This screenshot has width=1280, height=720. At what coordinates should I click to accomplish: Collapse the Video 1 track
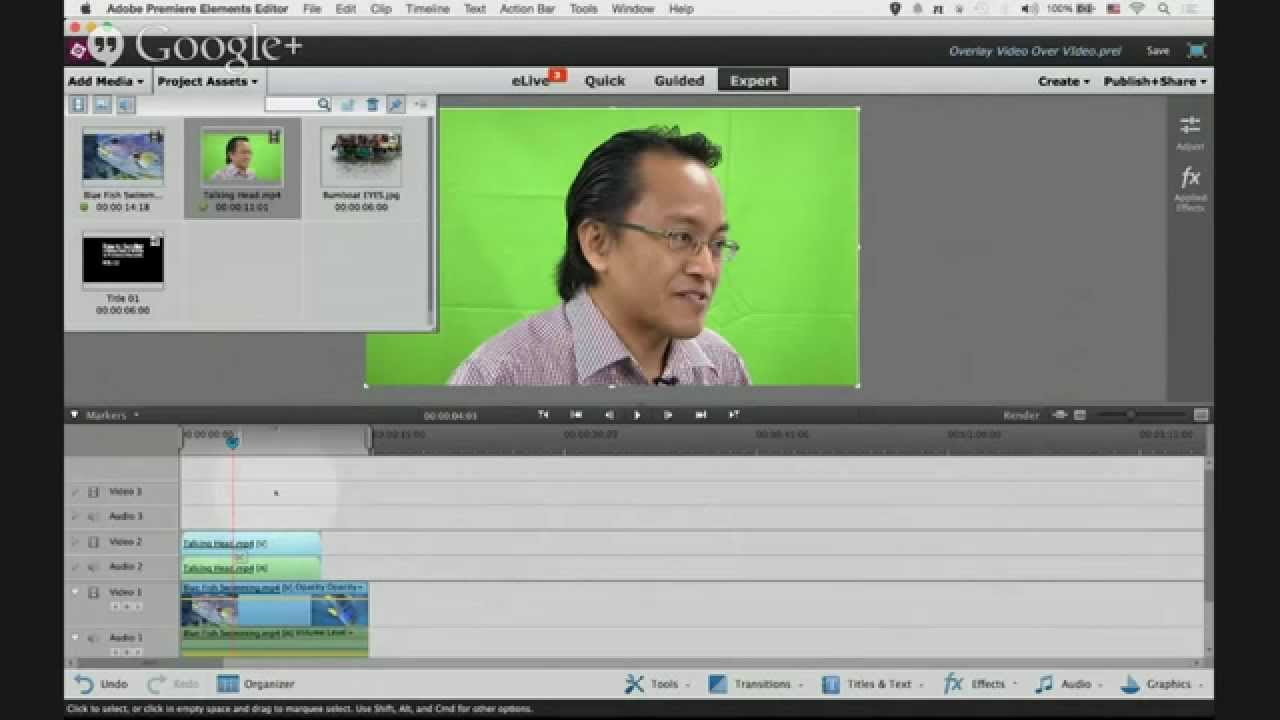click(74, 592)
